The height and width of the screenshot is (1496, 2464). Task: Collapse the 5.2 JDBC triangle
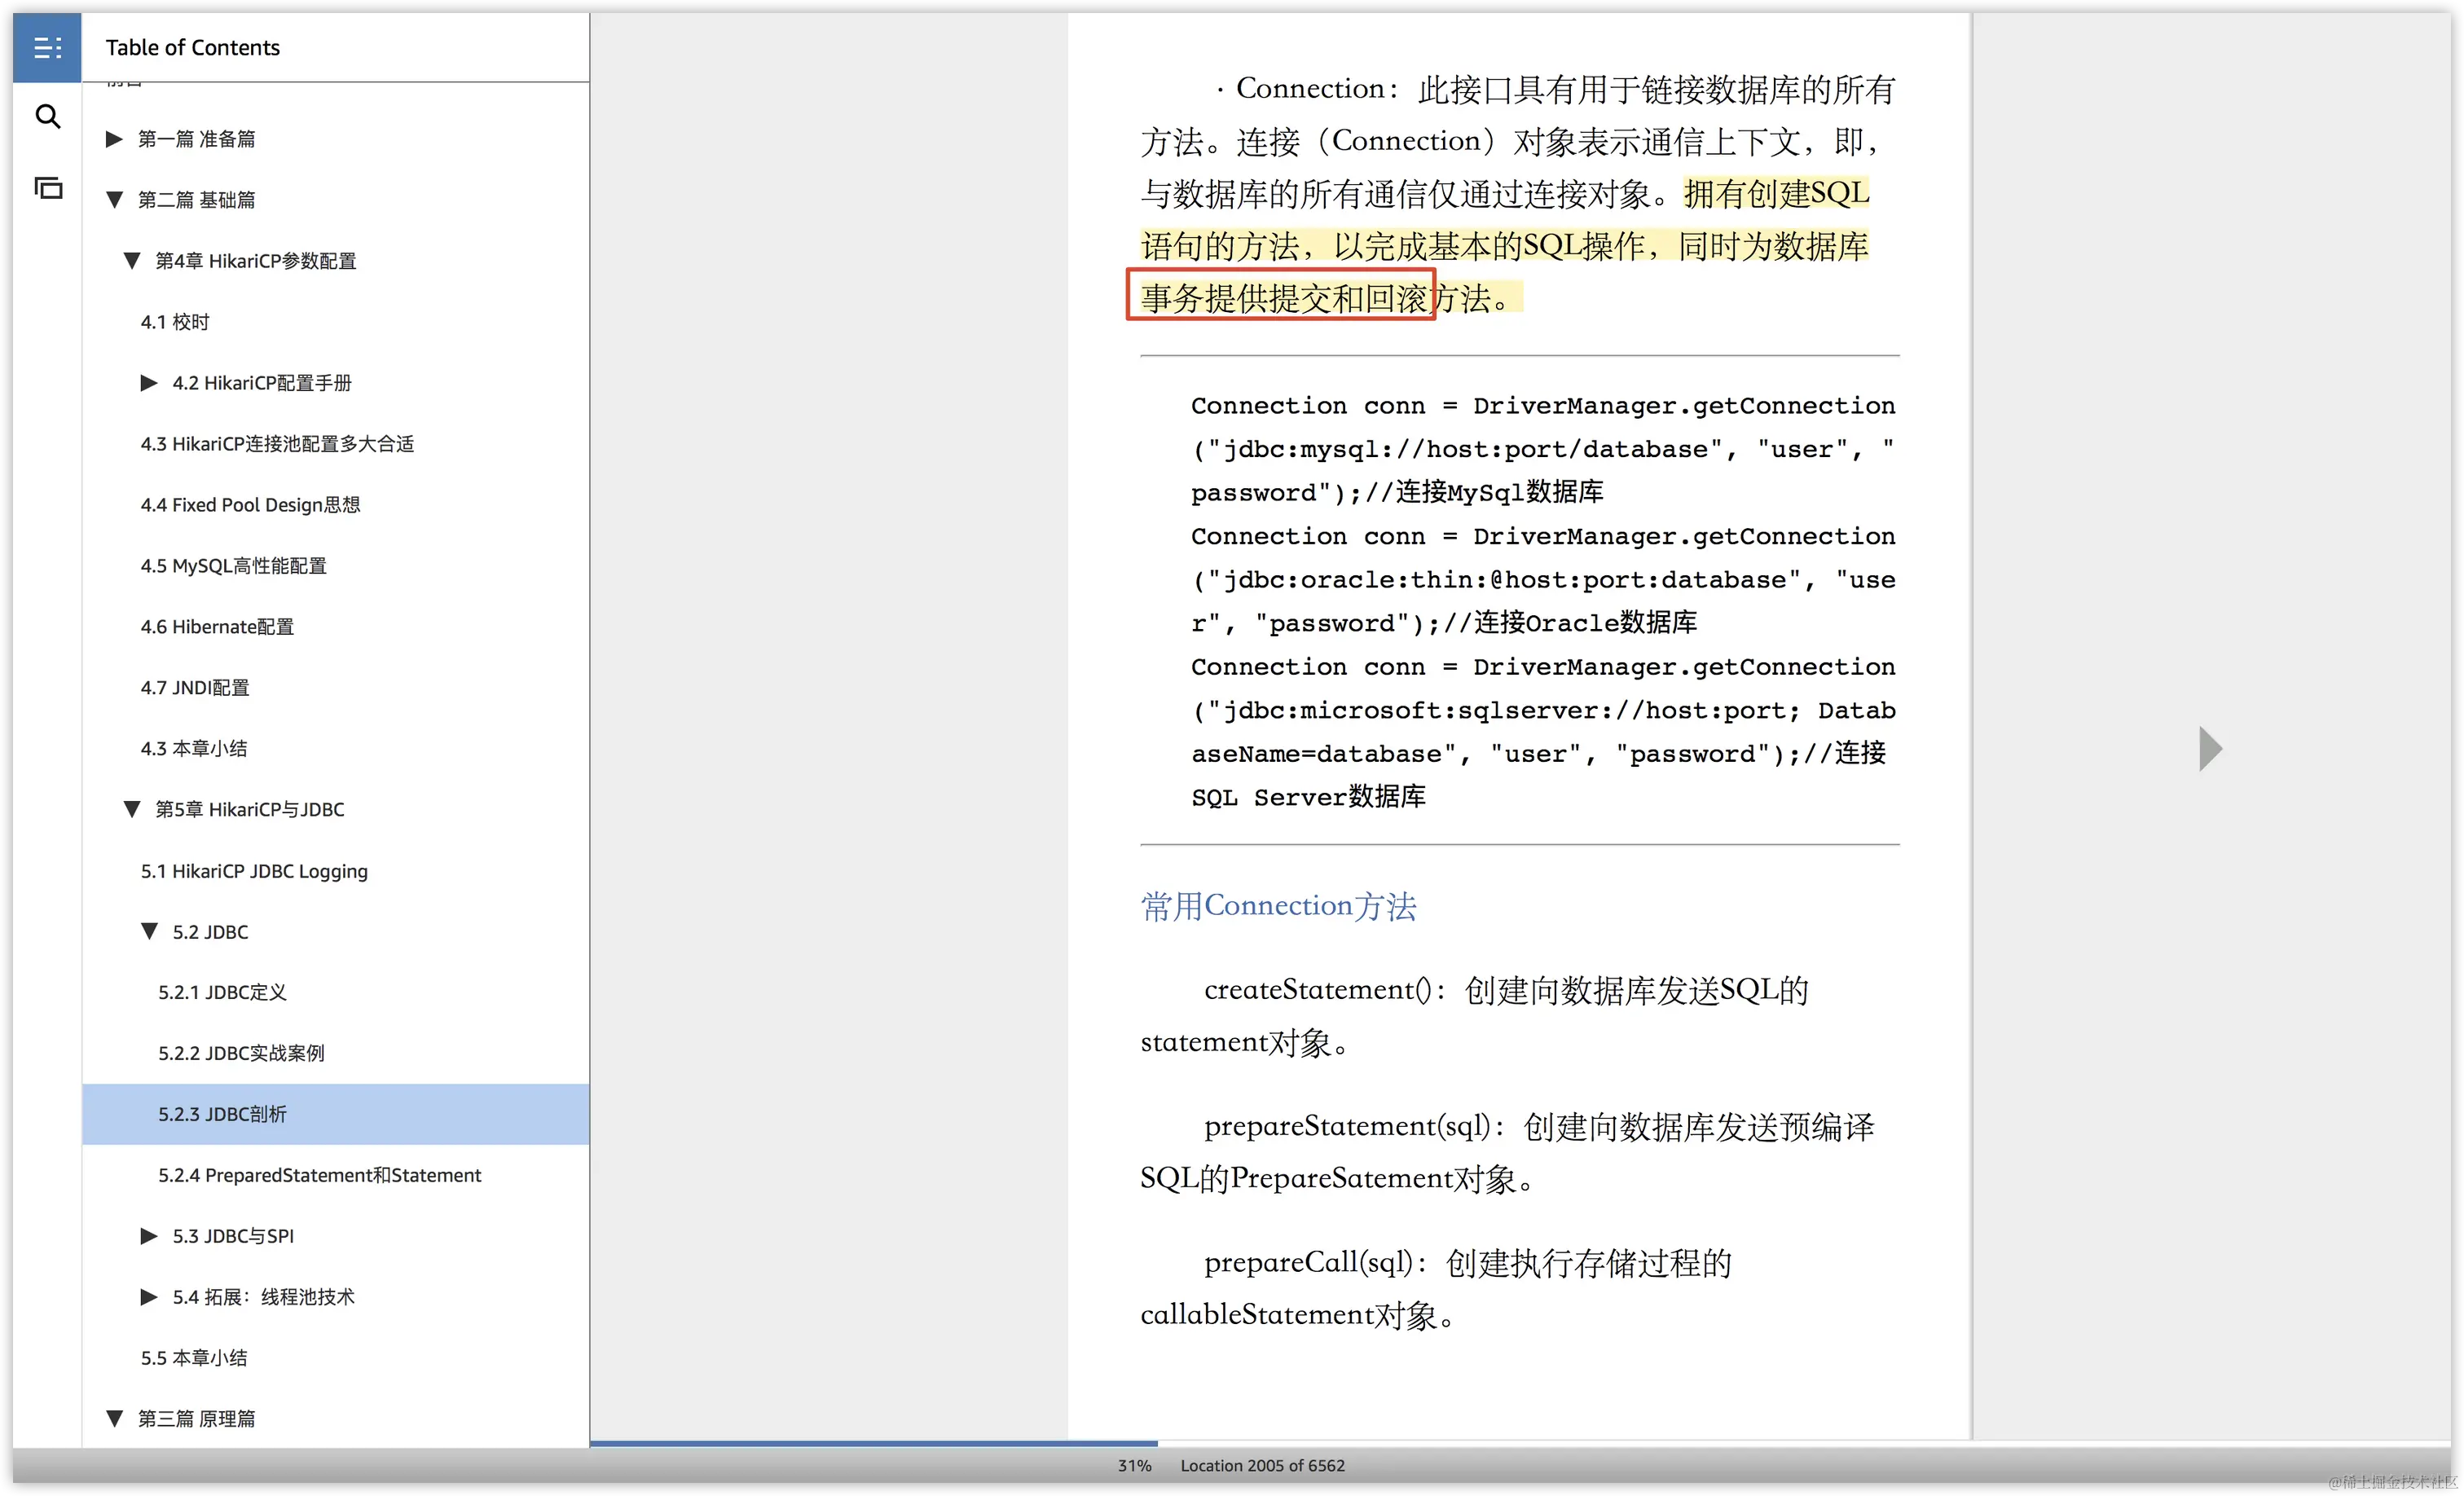[149, 931]
